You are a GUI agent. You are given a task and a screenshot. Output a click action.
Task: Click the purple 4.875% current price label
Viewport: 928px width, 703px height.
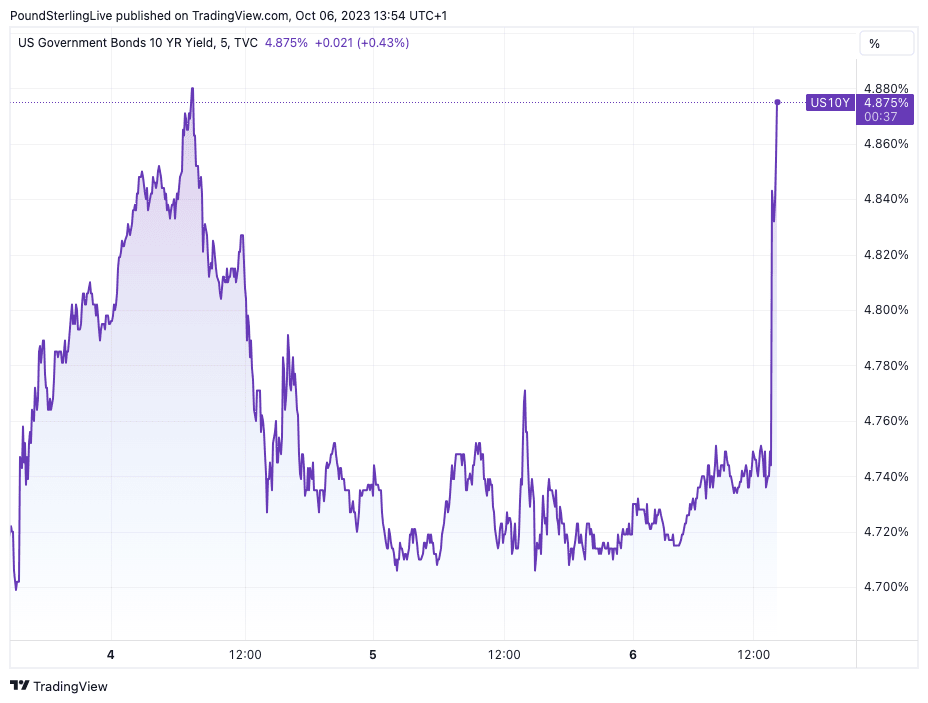click(x=886, y=102)
